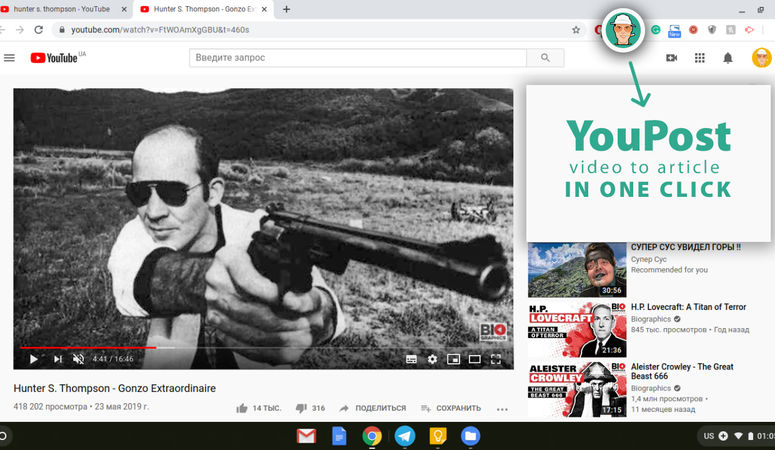Open the gray shield extension icon
This screenshot has height=450, width=775.
tap(712, 30)
